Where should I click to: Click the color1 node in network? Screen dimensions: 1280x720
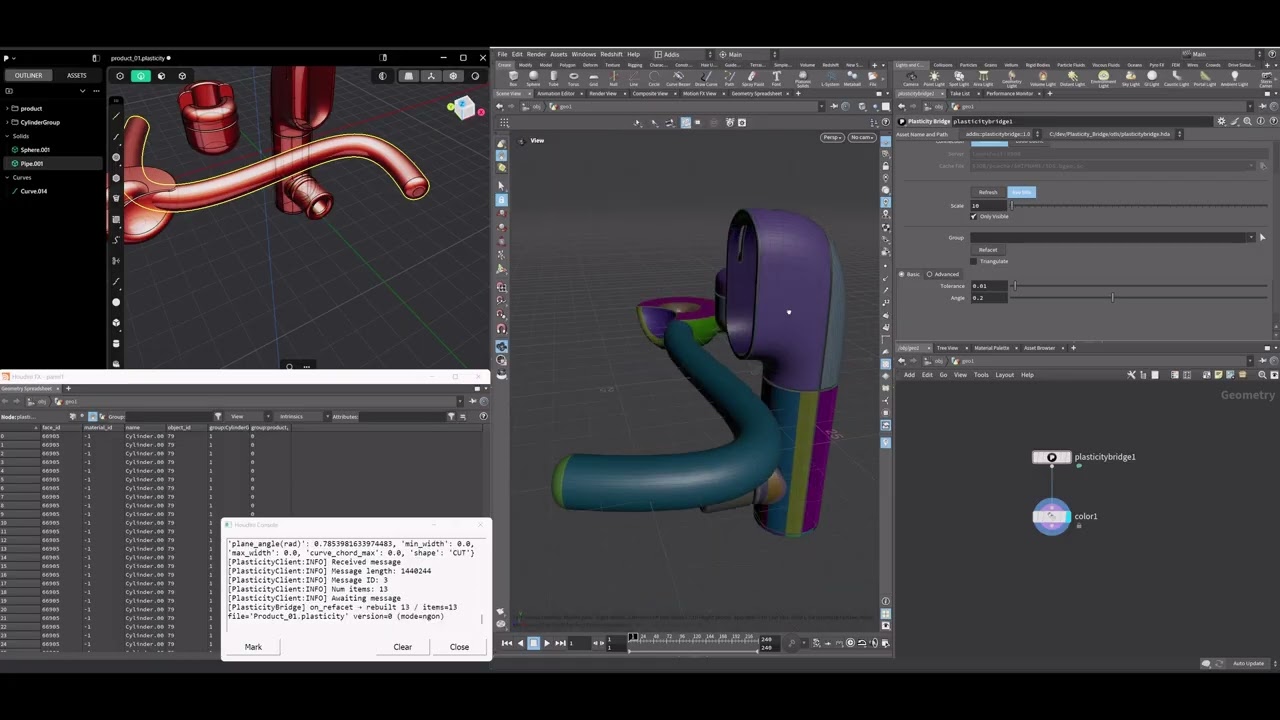(1051, 517)
